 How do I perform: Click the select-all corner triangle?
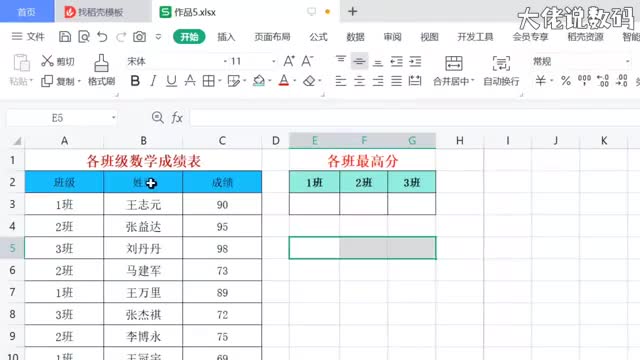[x=17, y=141]
